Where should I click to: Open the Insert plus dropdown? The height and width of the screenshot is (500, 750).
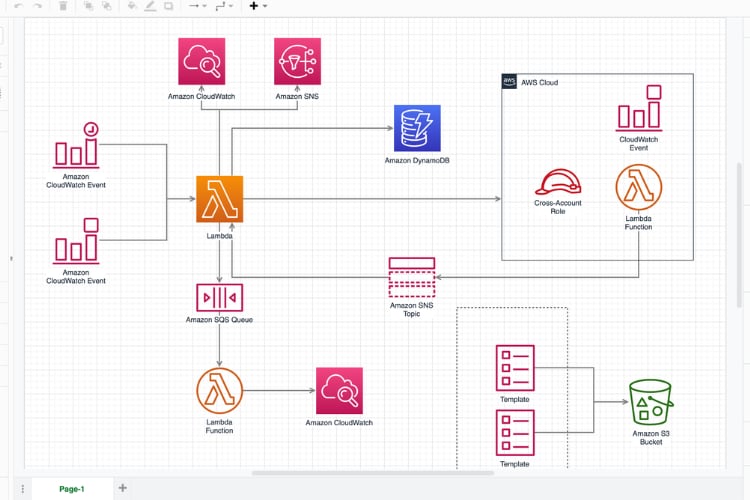[258, 6]
